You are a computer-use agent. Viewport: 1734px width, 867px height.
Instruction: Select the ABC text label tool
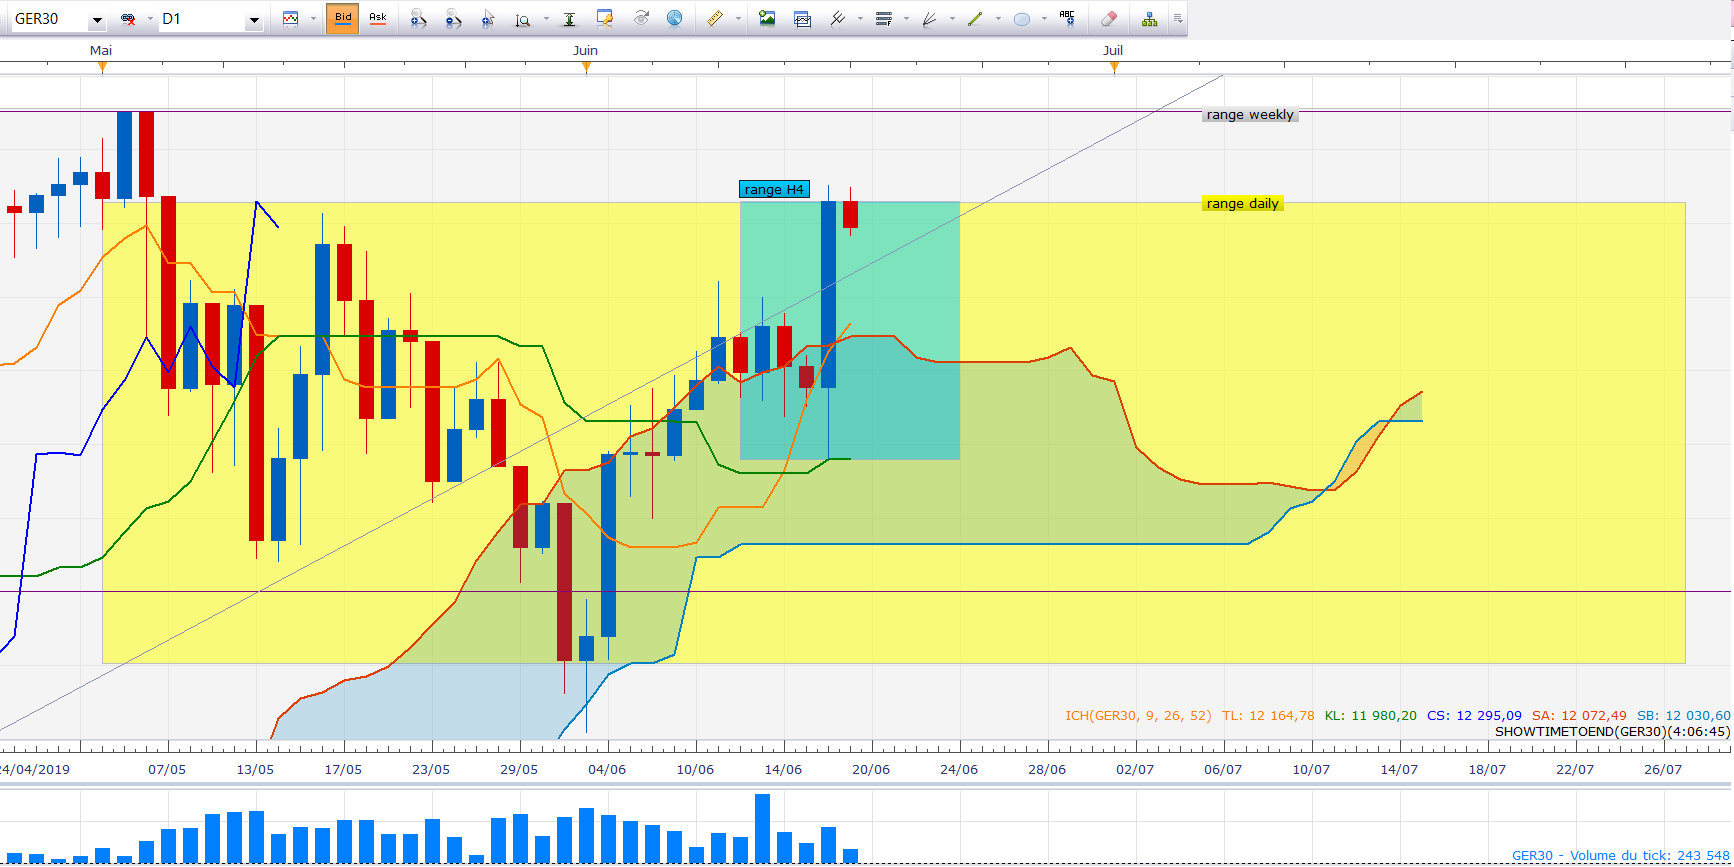pyautogui.click(x=1067, y=18)
